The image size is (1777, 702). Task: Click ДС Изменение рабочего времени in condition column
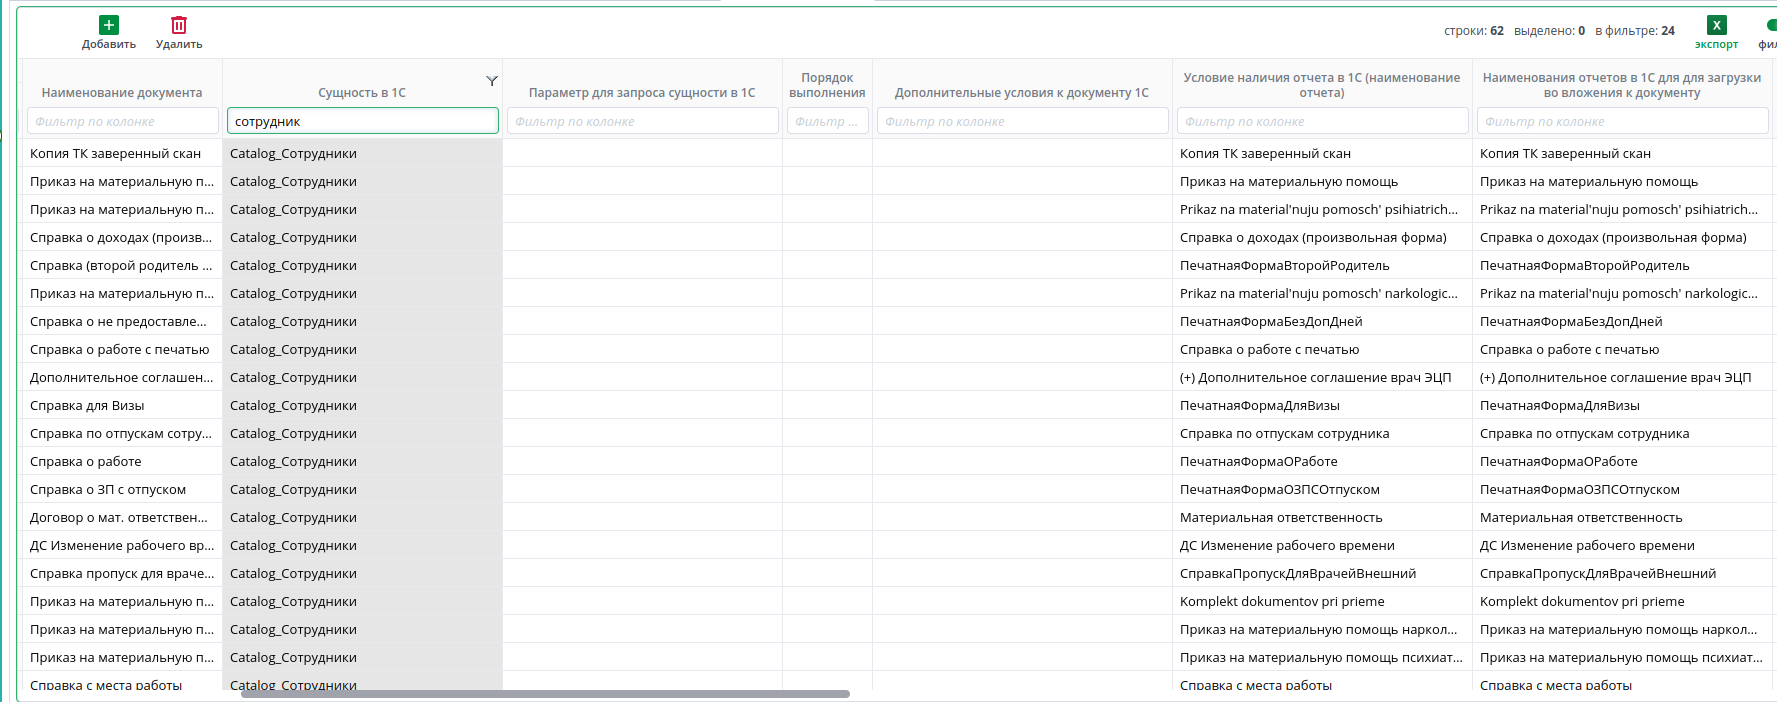1287,545
